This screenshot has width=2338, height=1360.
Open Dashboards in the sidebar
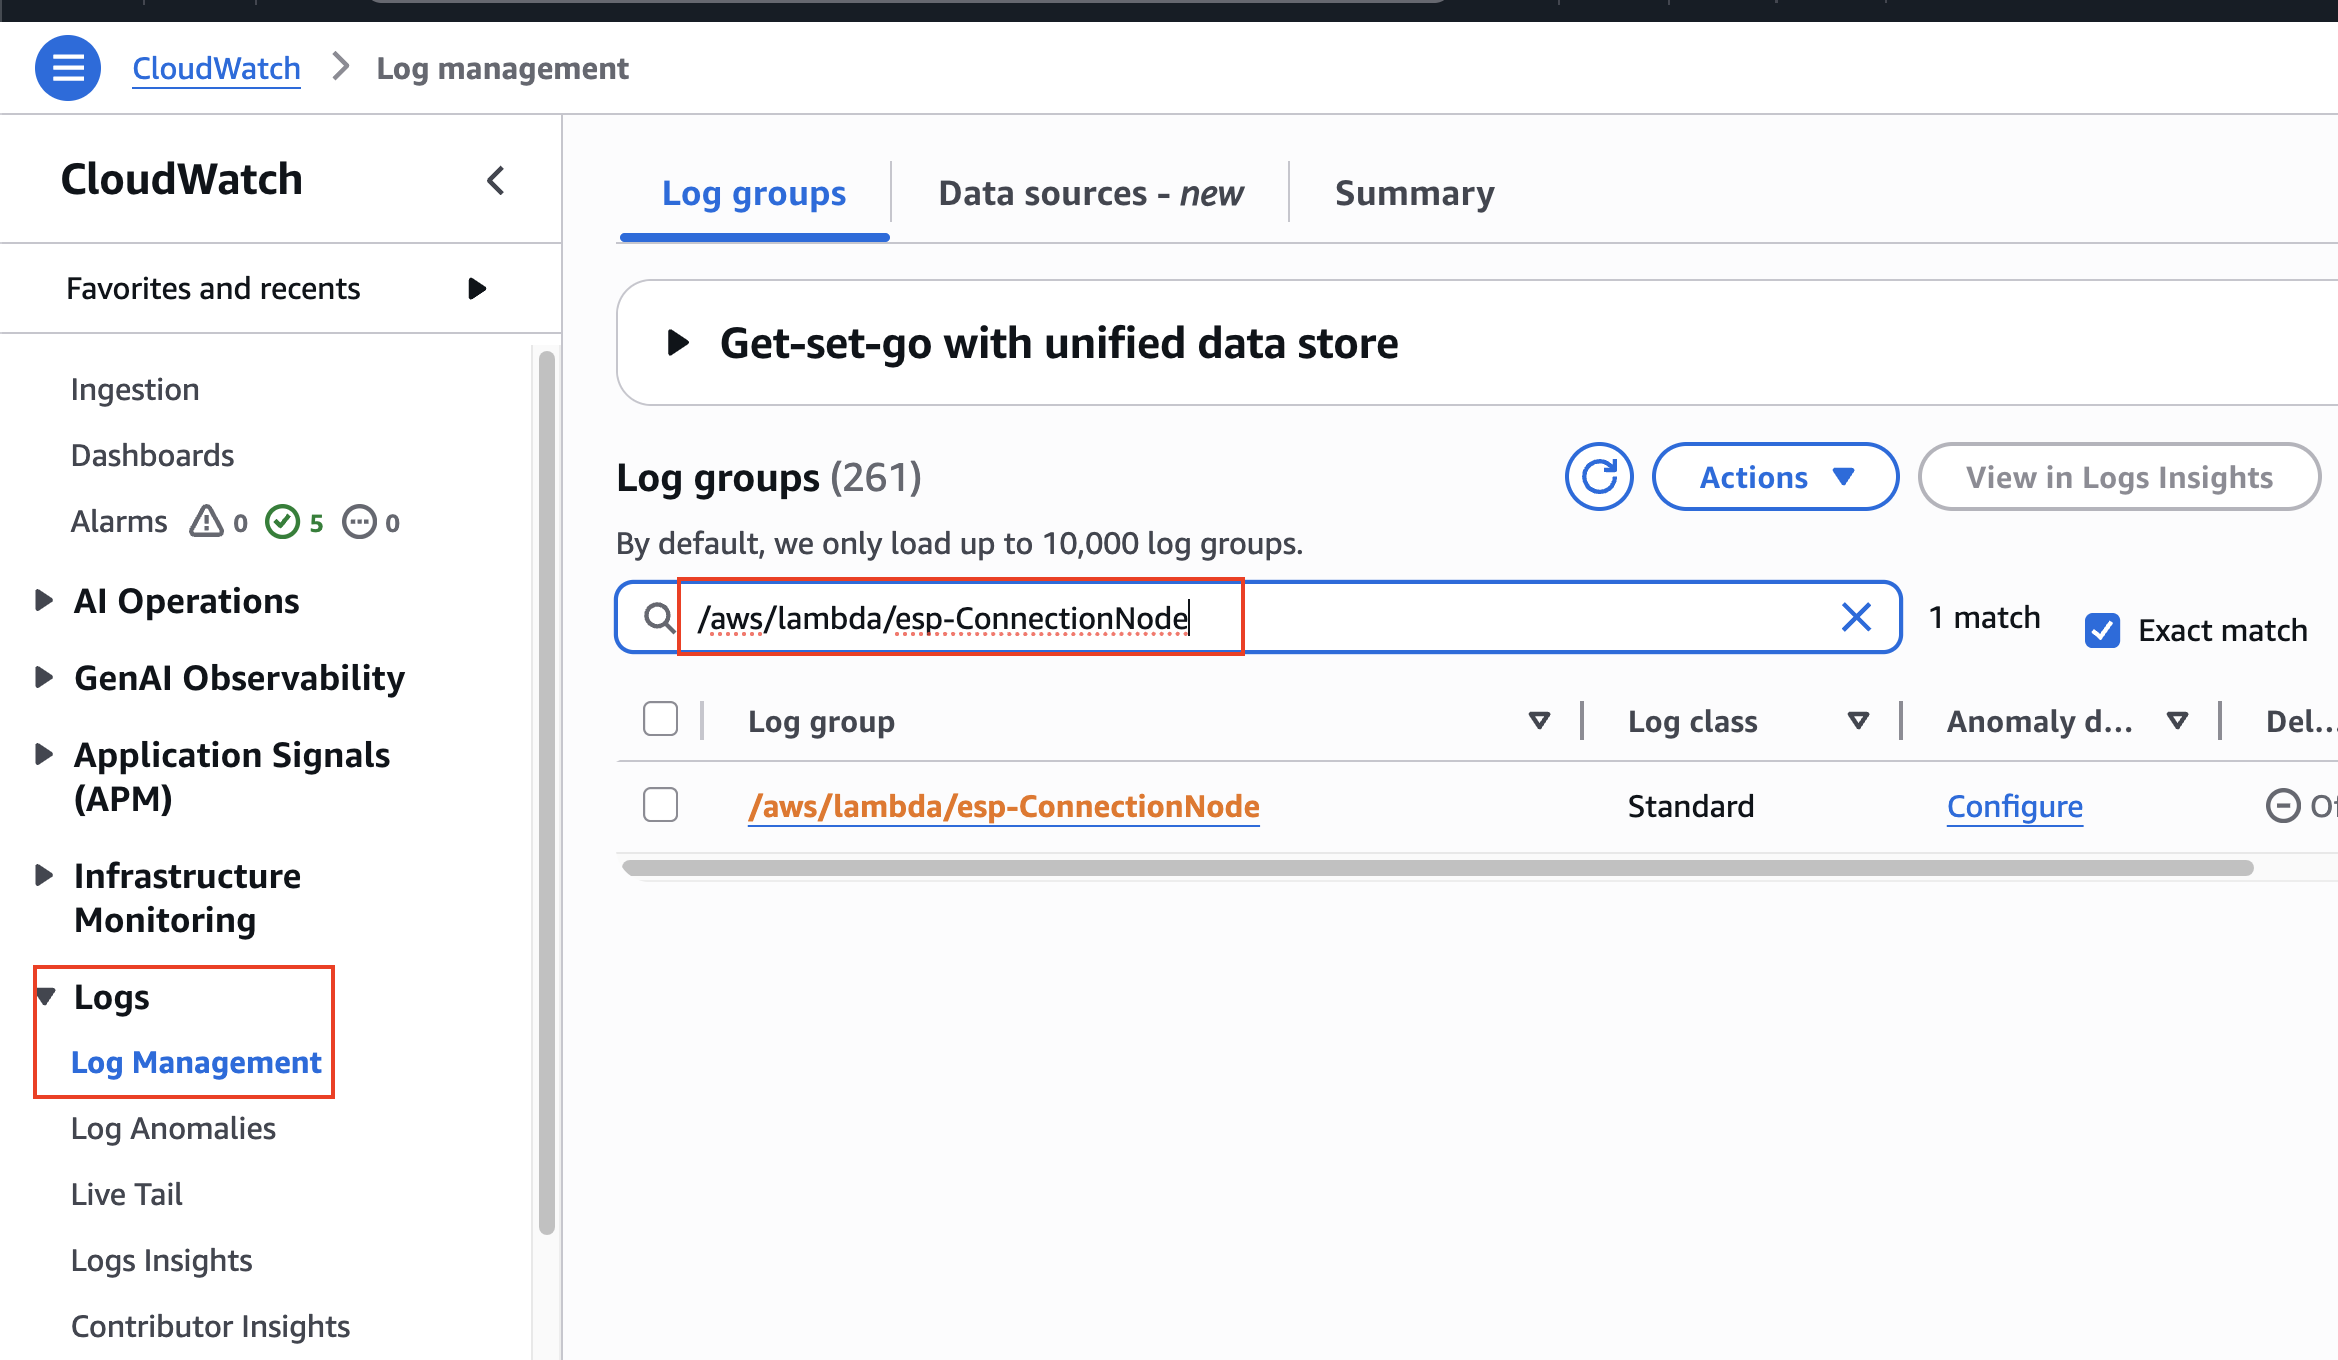pyautogui.click(x=152, y=455)
